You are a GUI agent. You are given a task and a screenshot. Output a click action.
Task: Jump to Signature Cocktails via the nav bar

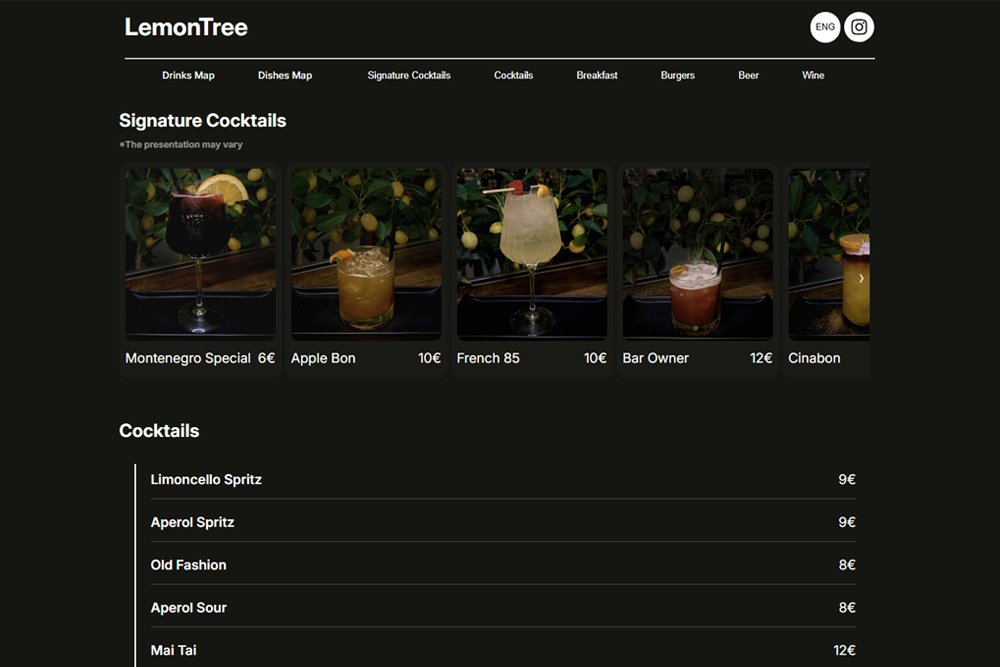click(409, 75)
